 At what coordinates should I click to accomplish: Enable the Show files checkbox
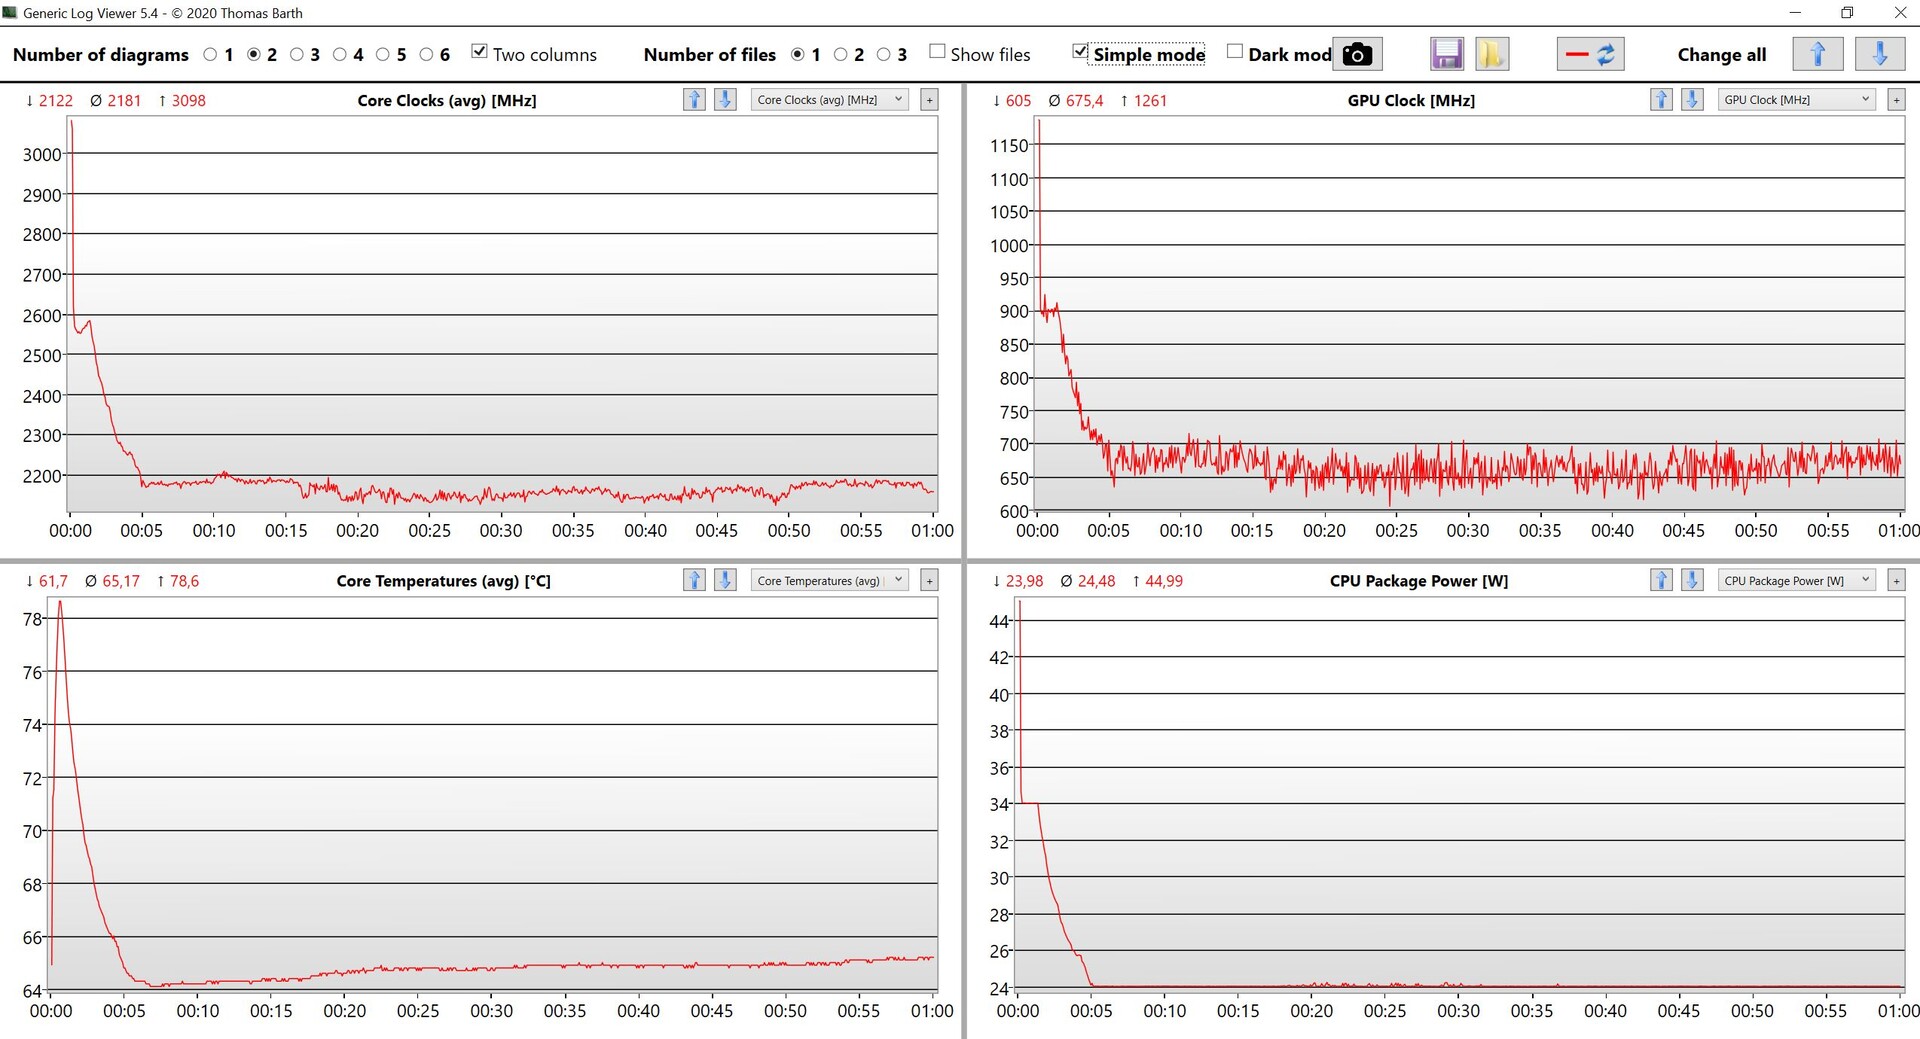[x=937, y=52]
